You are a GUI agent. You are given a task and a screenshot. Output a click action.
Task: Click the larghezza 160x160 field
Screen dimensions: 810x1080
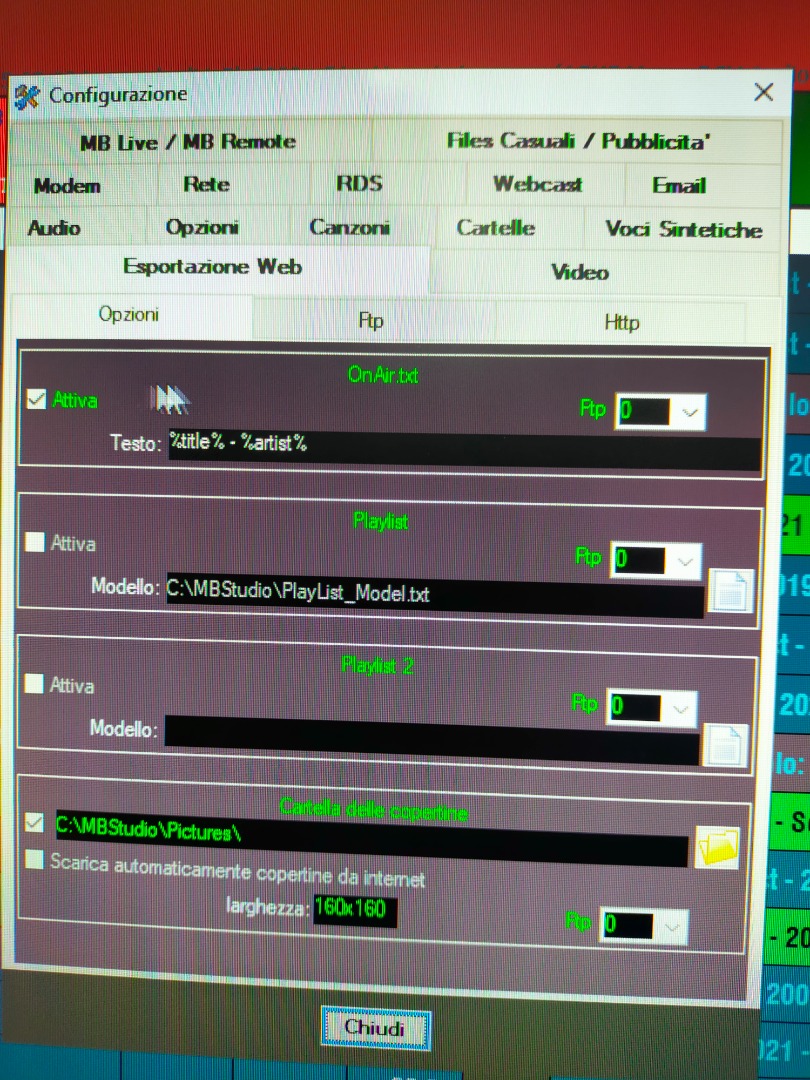pos(355,909)
